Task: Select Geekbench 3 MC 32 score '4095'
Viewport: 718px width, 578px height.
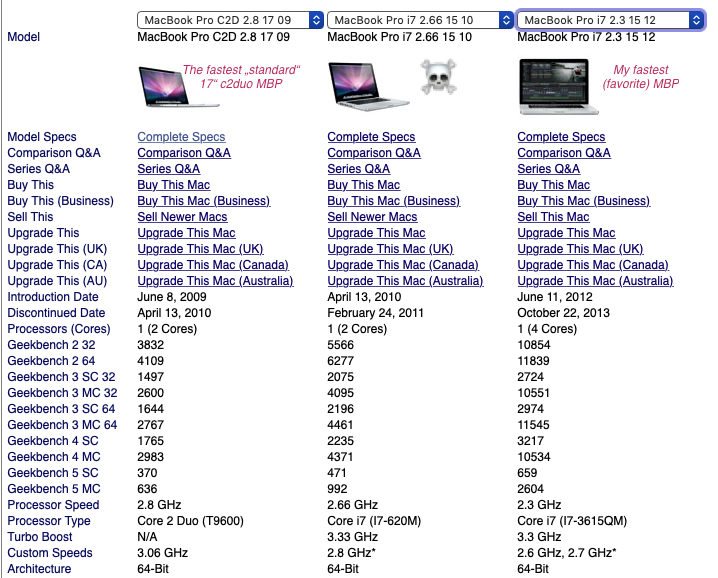Action: [x=341, y=393]
